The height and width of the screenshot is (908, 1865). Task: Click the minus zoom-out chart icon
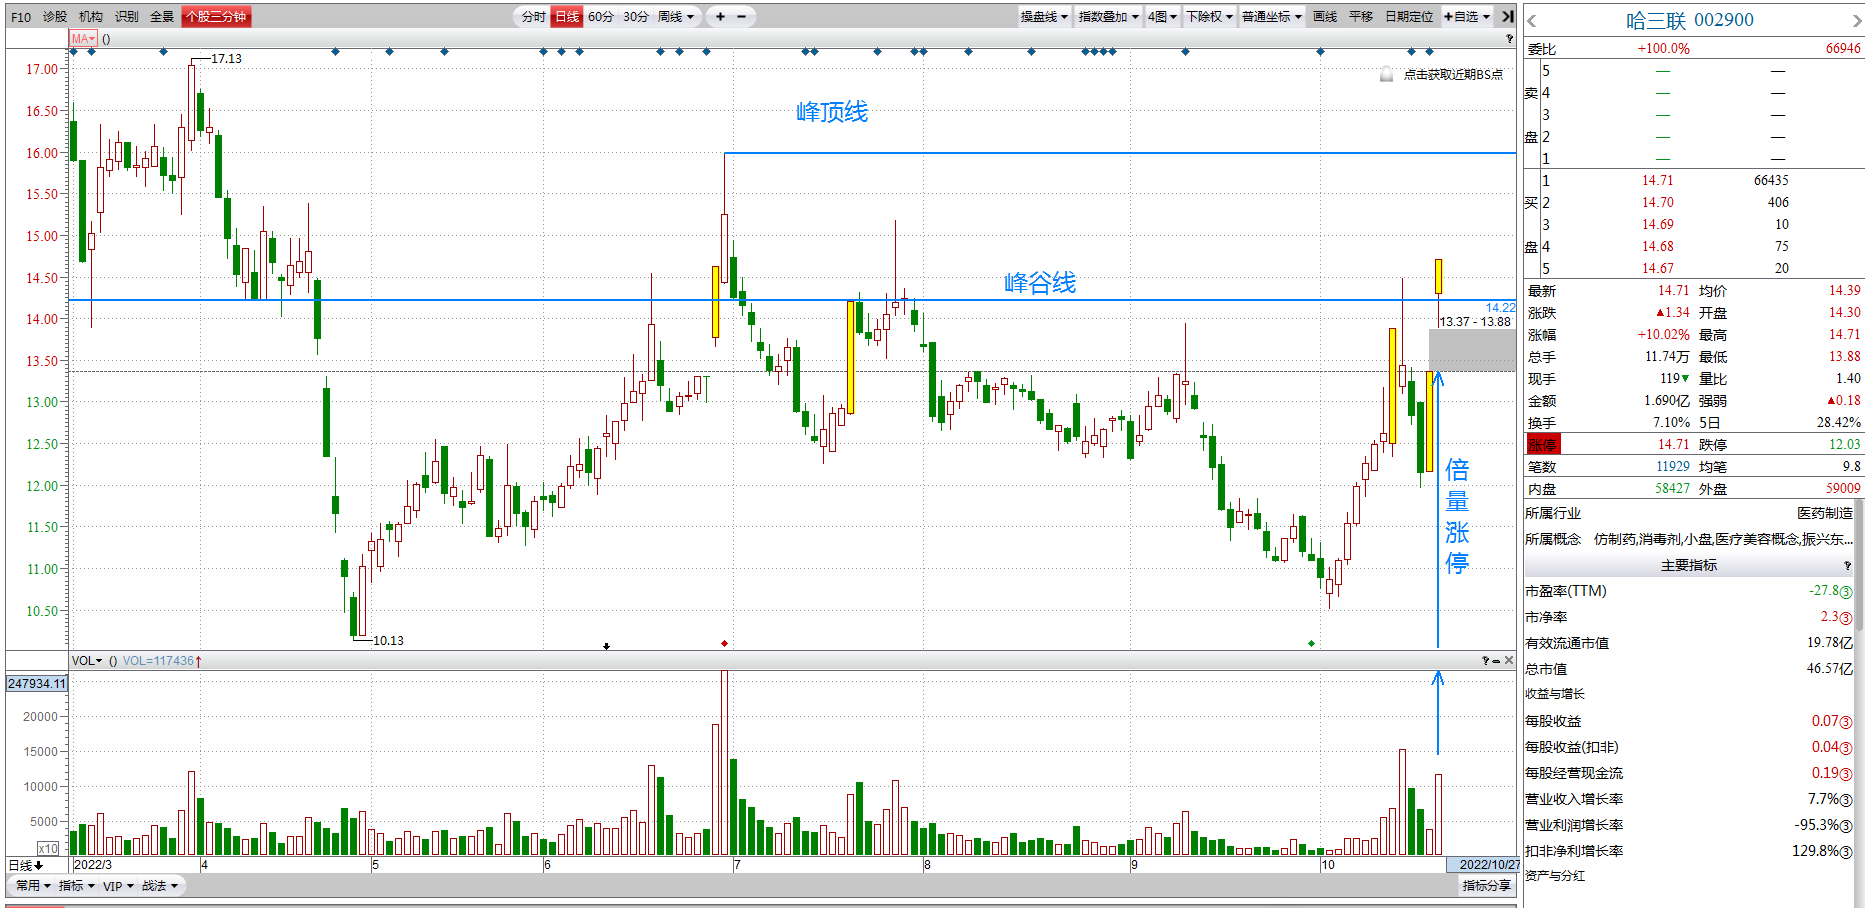coord(741,16)
